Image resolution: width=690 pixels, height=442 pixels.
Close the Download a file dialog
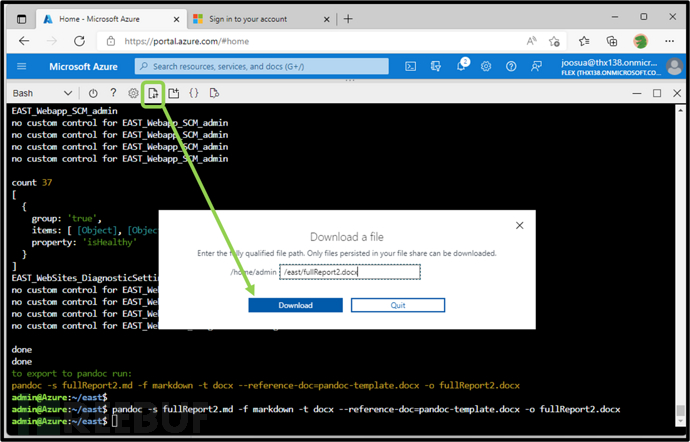pos(521,226)
